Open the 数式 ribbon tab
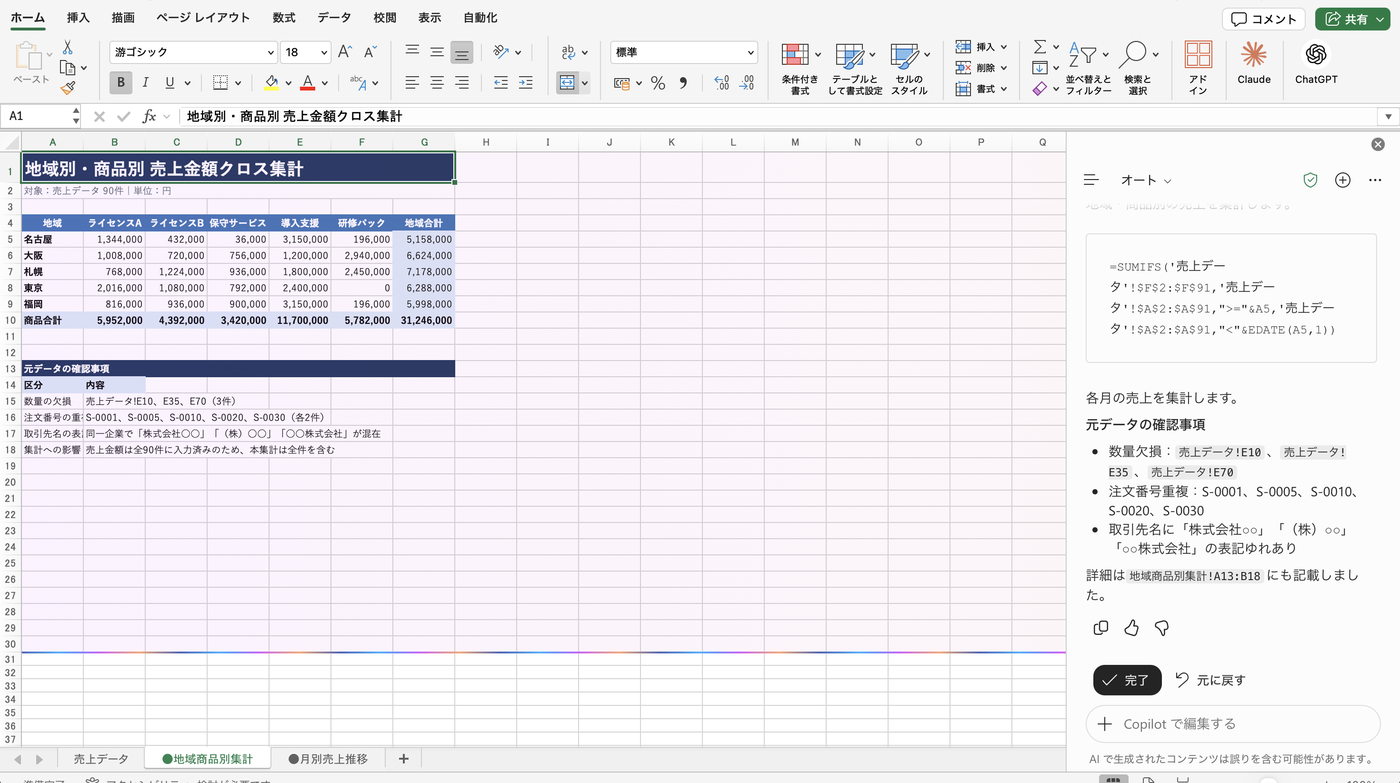 pyautogui.click(x=283, y=18)
